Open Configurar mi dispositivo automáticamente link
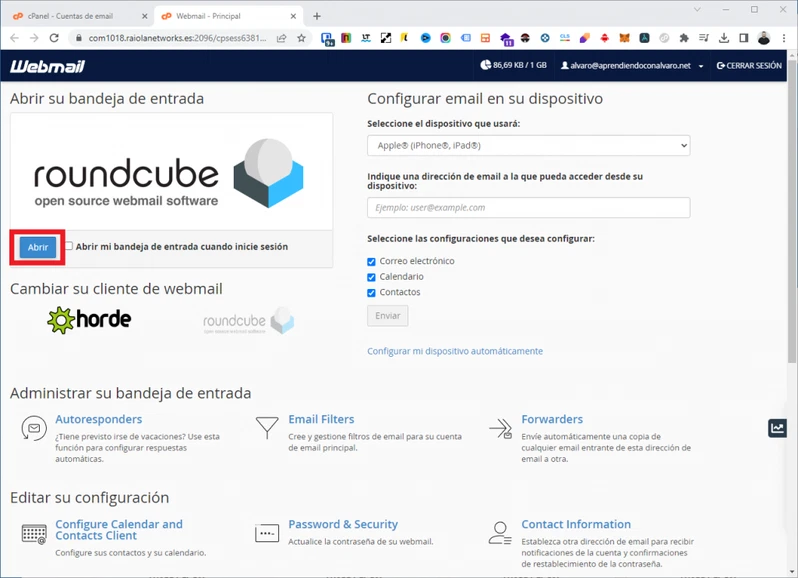This screenshot has width=798, height=578. pyautogui.click(x=455, y=351)
